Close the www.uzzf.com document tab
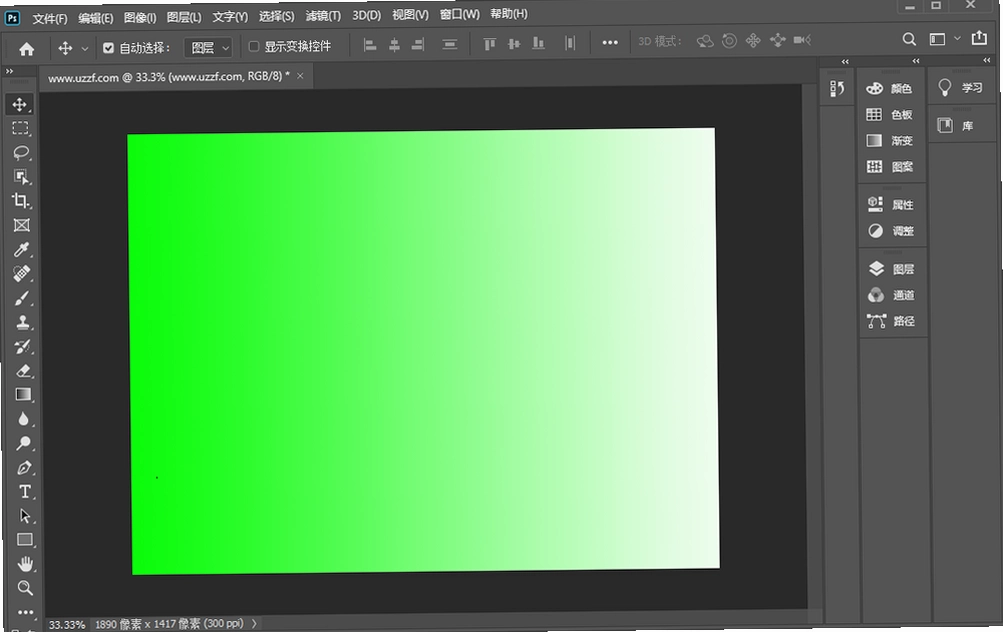Viewport: 1003px width, 632px height. coord(300,75)
